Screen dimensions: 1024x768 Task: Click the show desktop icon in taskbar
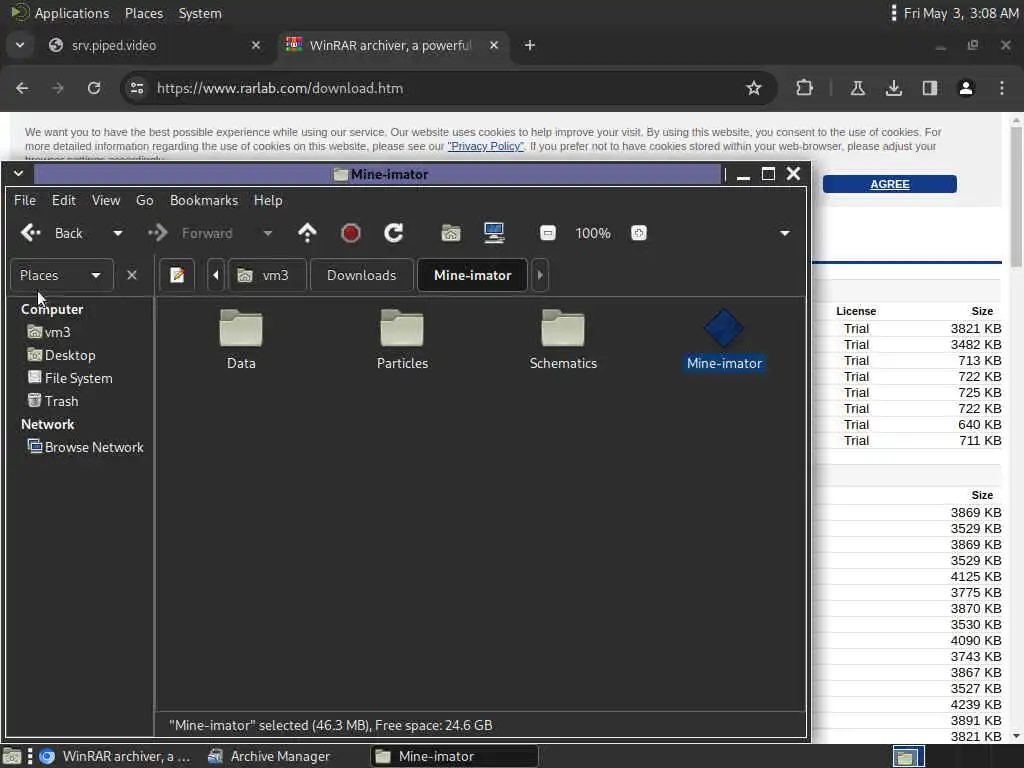(11, 756)
